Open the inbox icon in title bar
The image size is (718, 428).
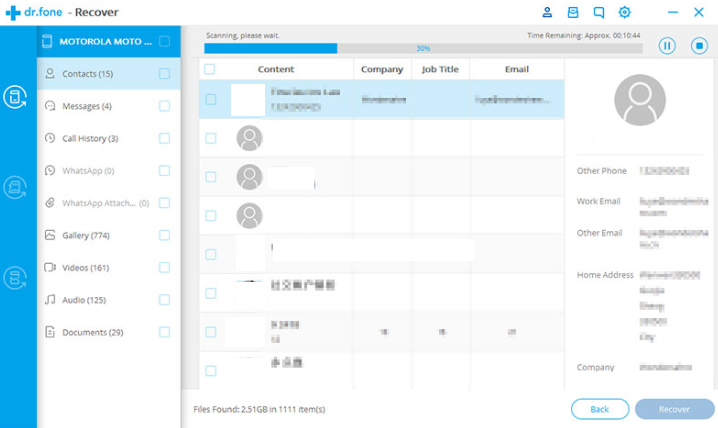(573, 13)
